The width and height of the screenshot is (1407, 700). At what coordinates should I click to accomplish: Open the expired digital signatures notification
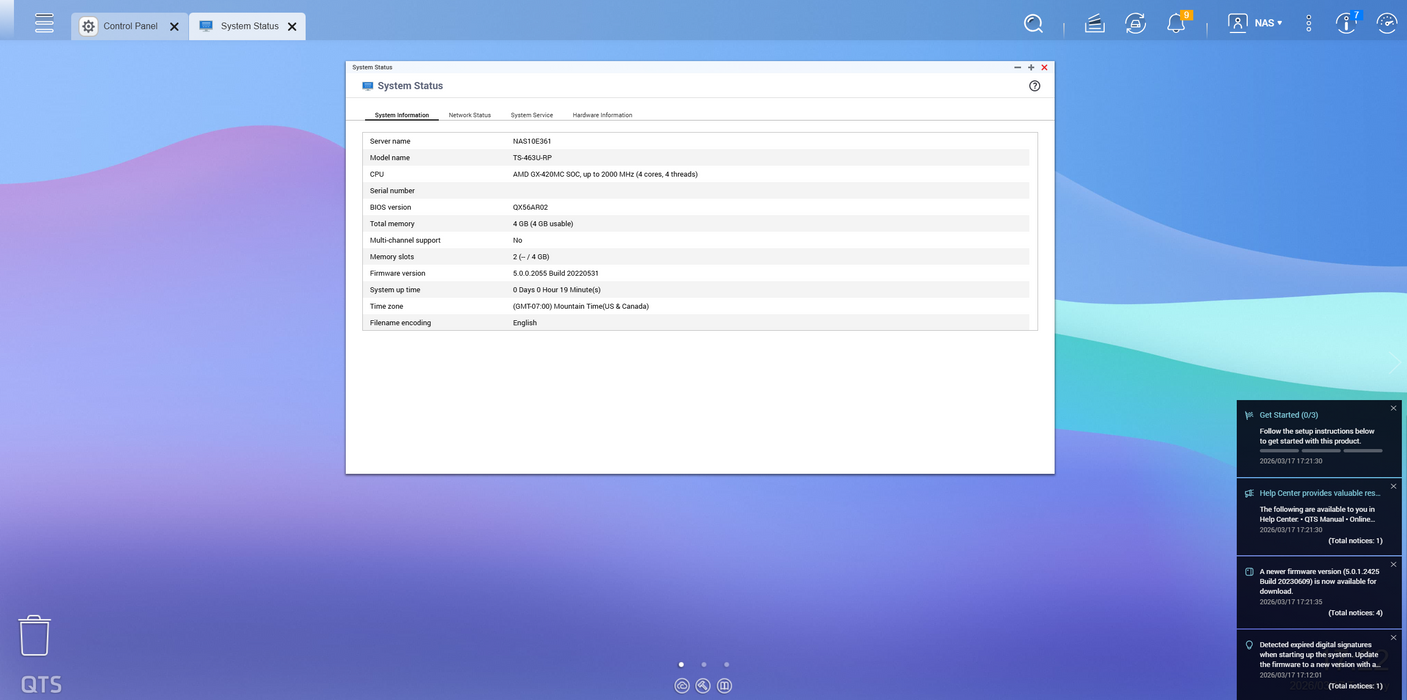pyautogui.click(x=1319, y=654)
